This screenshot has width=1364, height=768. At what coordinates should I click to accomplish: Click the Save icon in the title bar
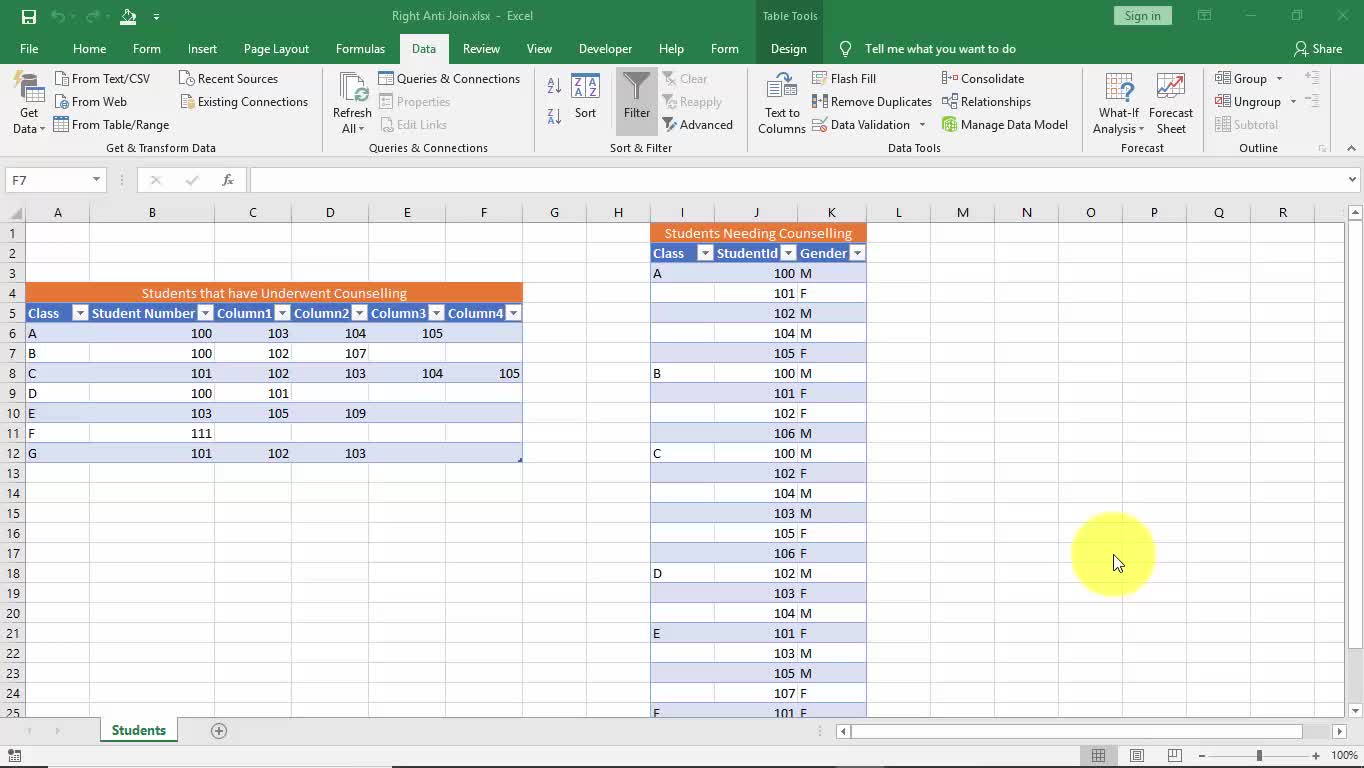tap(28, 16)
